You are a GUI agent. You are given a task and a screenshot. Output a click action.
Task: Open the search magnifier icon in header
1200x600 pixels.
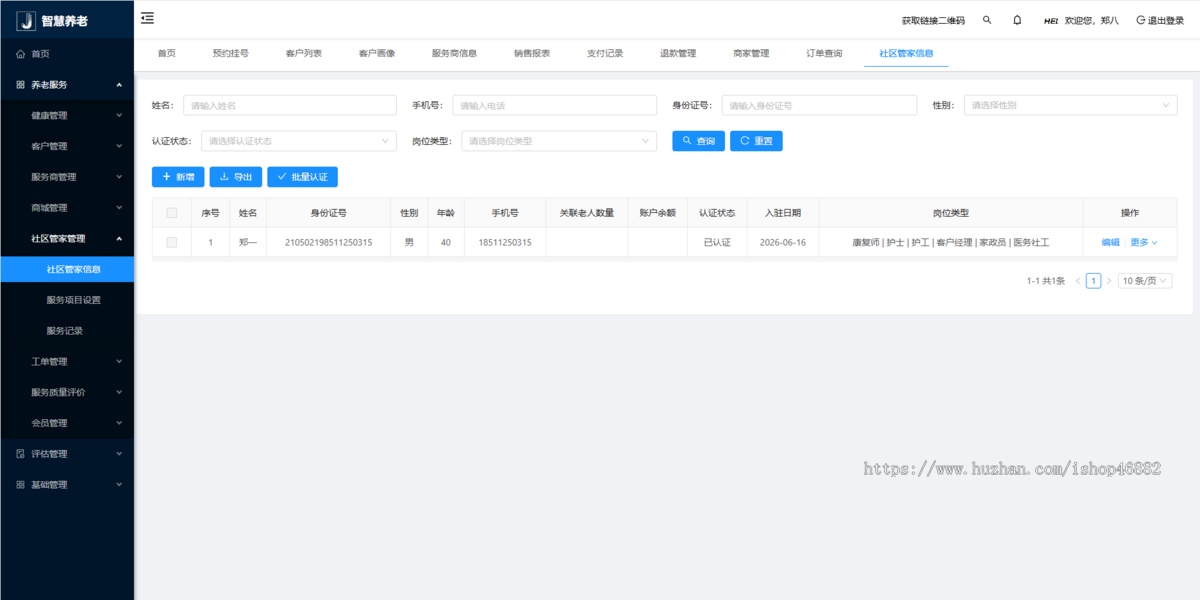pyautogui.click(x=987, y=20)
